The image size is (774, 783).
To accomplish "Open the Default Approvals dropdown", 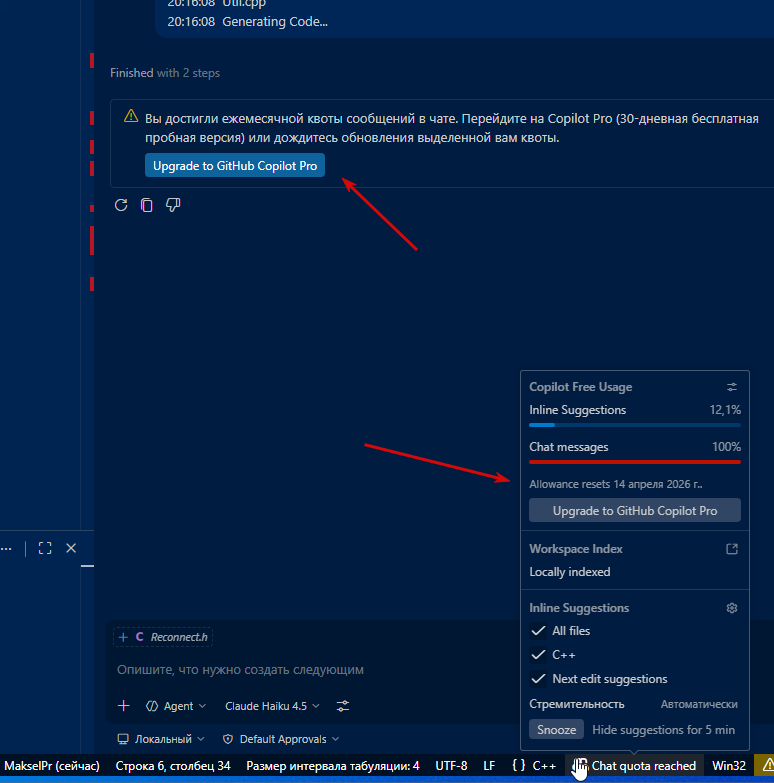I will [x=281, y=739].
